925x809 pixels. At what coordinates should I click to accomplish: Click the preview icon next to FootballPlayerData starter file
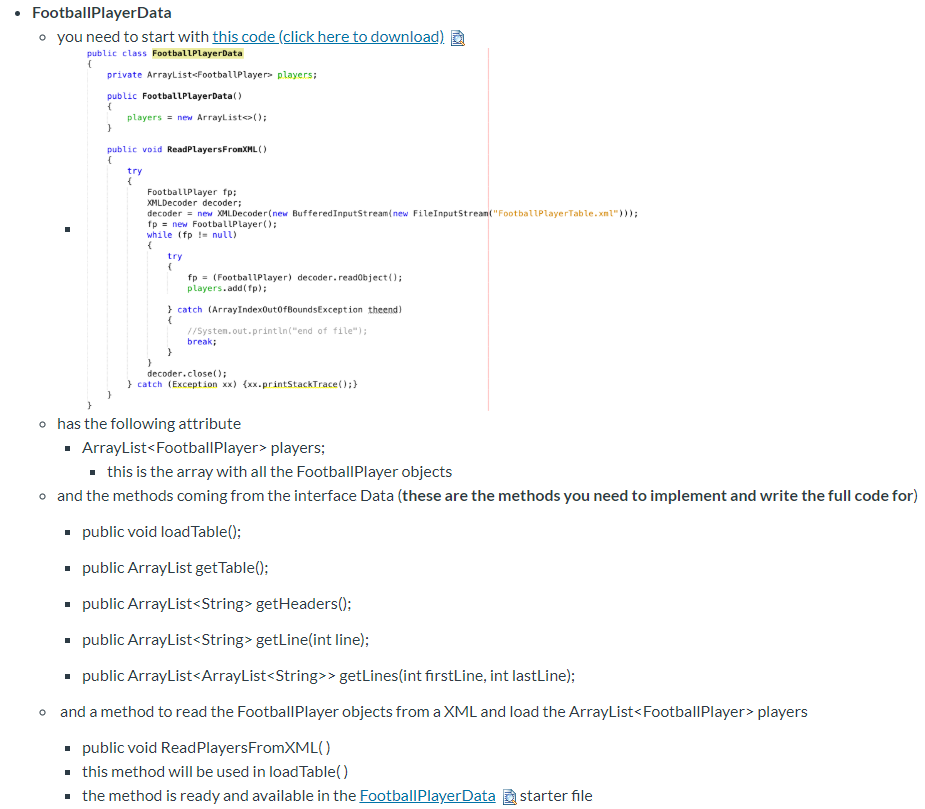pyautogui.click(x=510, y=795)
